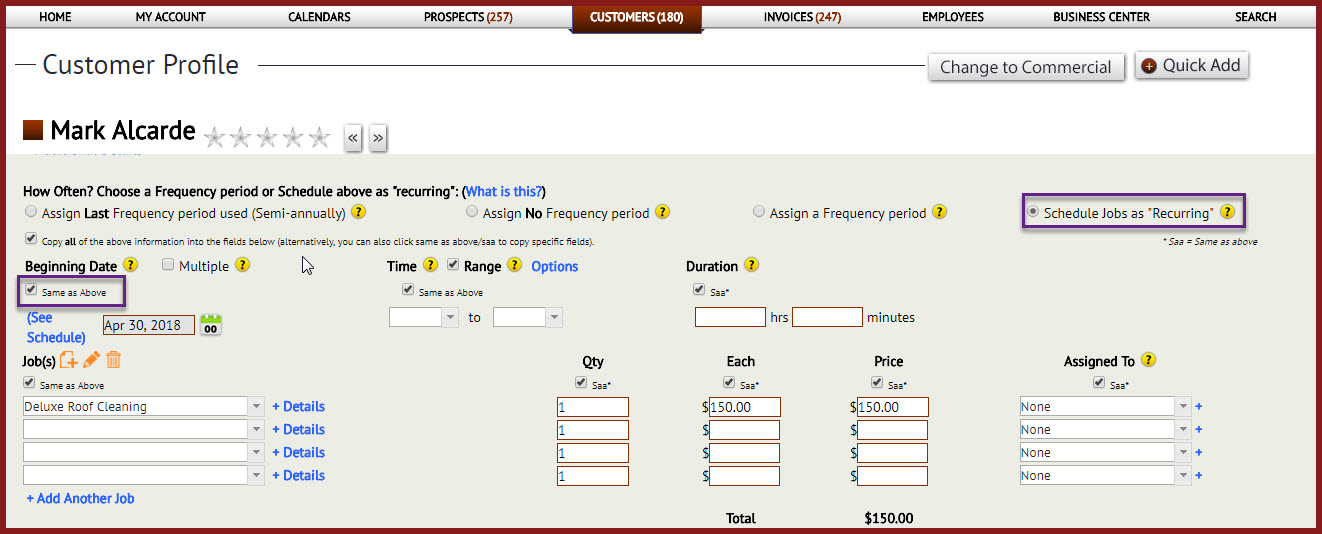The width and height of the screenshot is (1322, 534).
Task: Open help icon beside Multiple
Action: click(242, 266)
